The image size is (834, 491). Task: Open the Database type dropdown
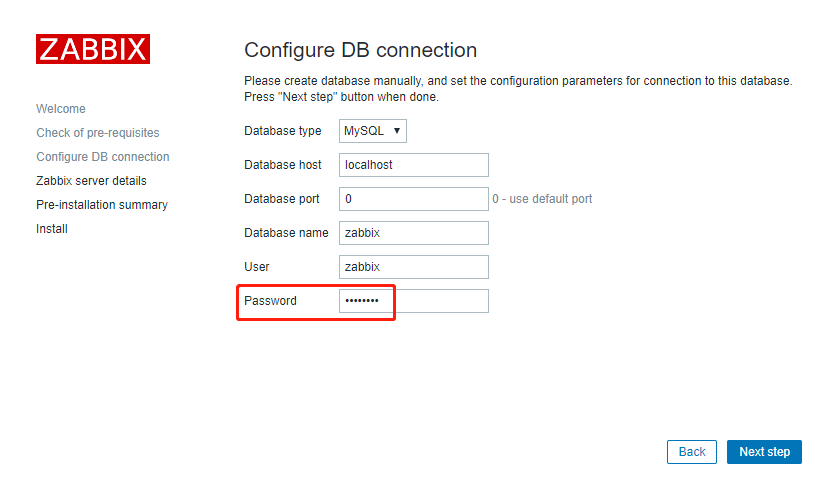tap(373, 131)
